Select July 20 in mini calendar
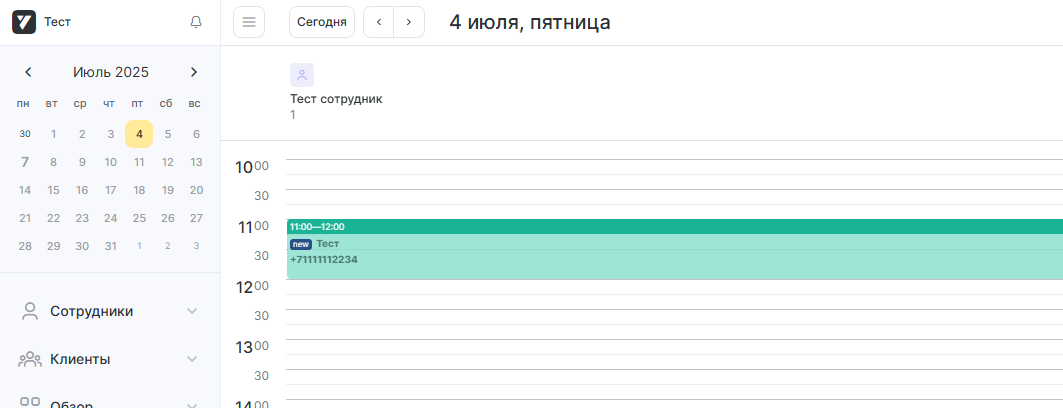Screen dimensions: 1063x408 [197, 190]
